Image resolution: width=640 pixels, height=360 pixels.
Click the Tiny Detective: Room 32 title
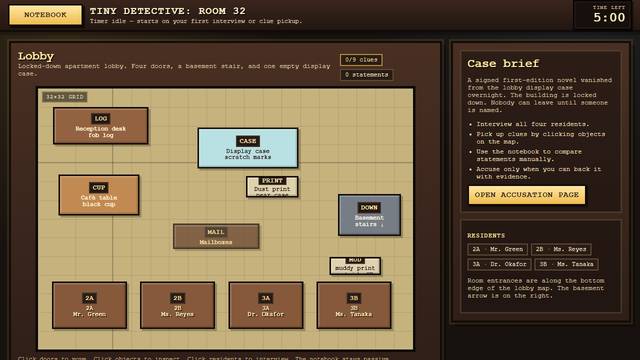(x=168, y=11)
